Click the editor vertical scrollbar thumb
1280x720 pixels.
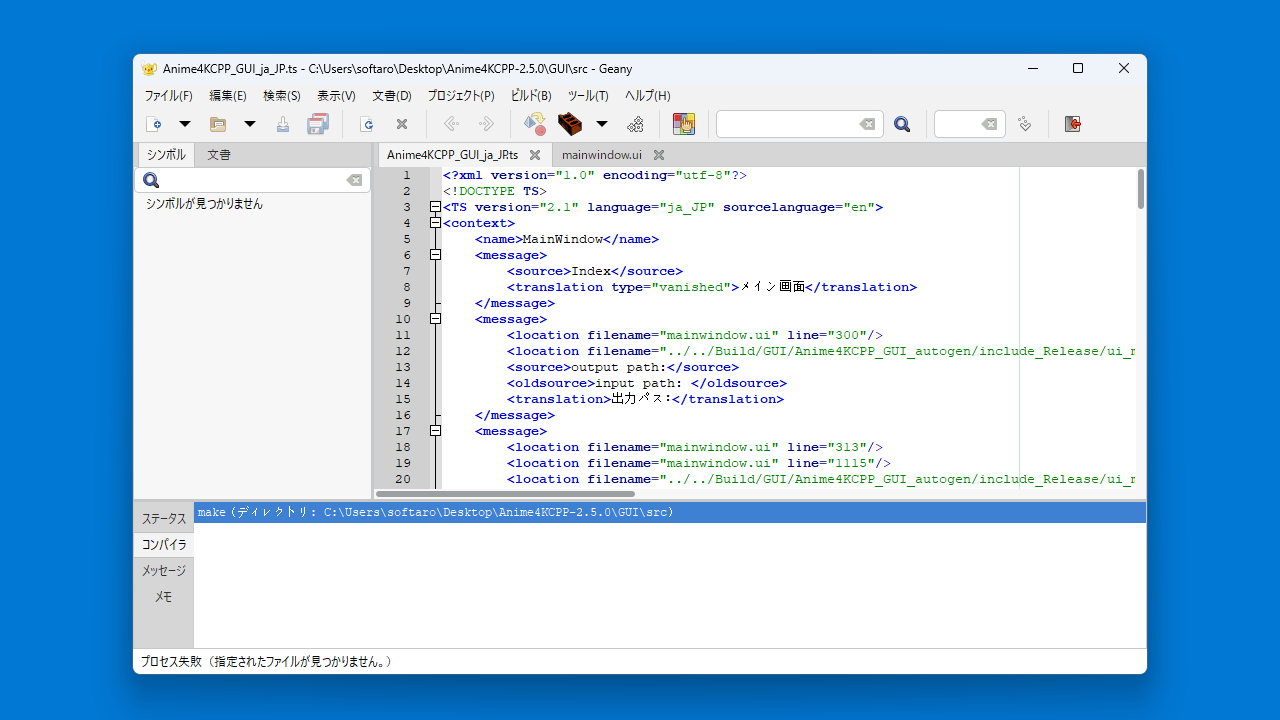pos(1141,189)
